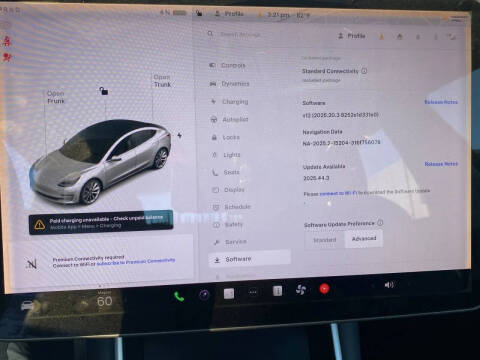The image size is (480, 360).
Task: Tap the clock time in status bar
Action: [x=278, y=15]
